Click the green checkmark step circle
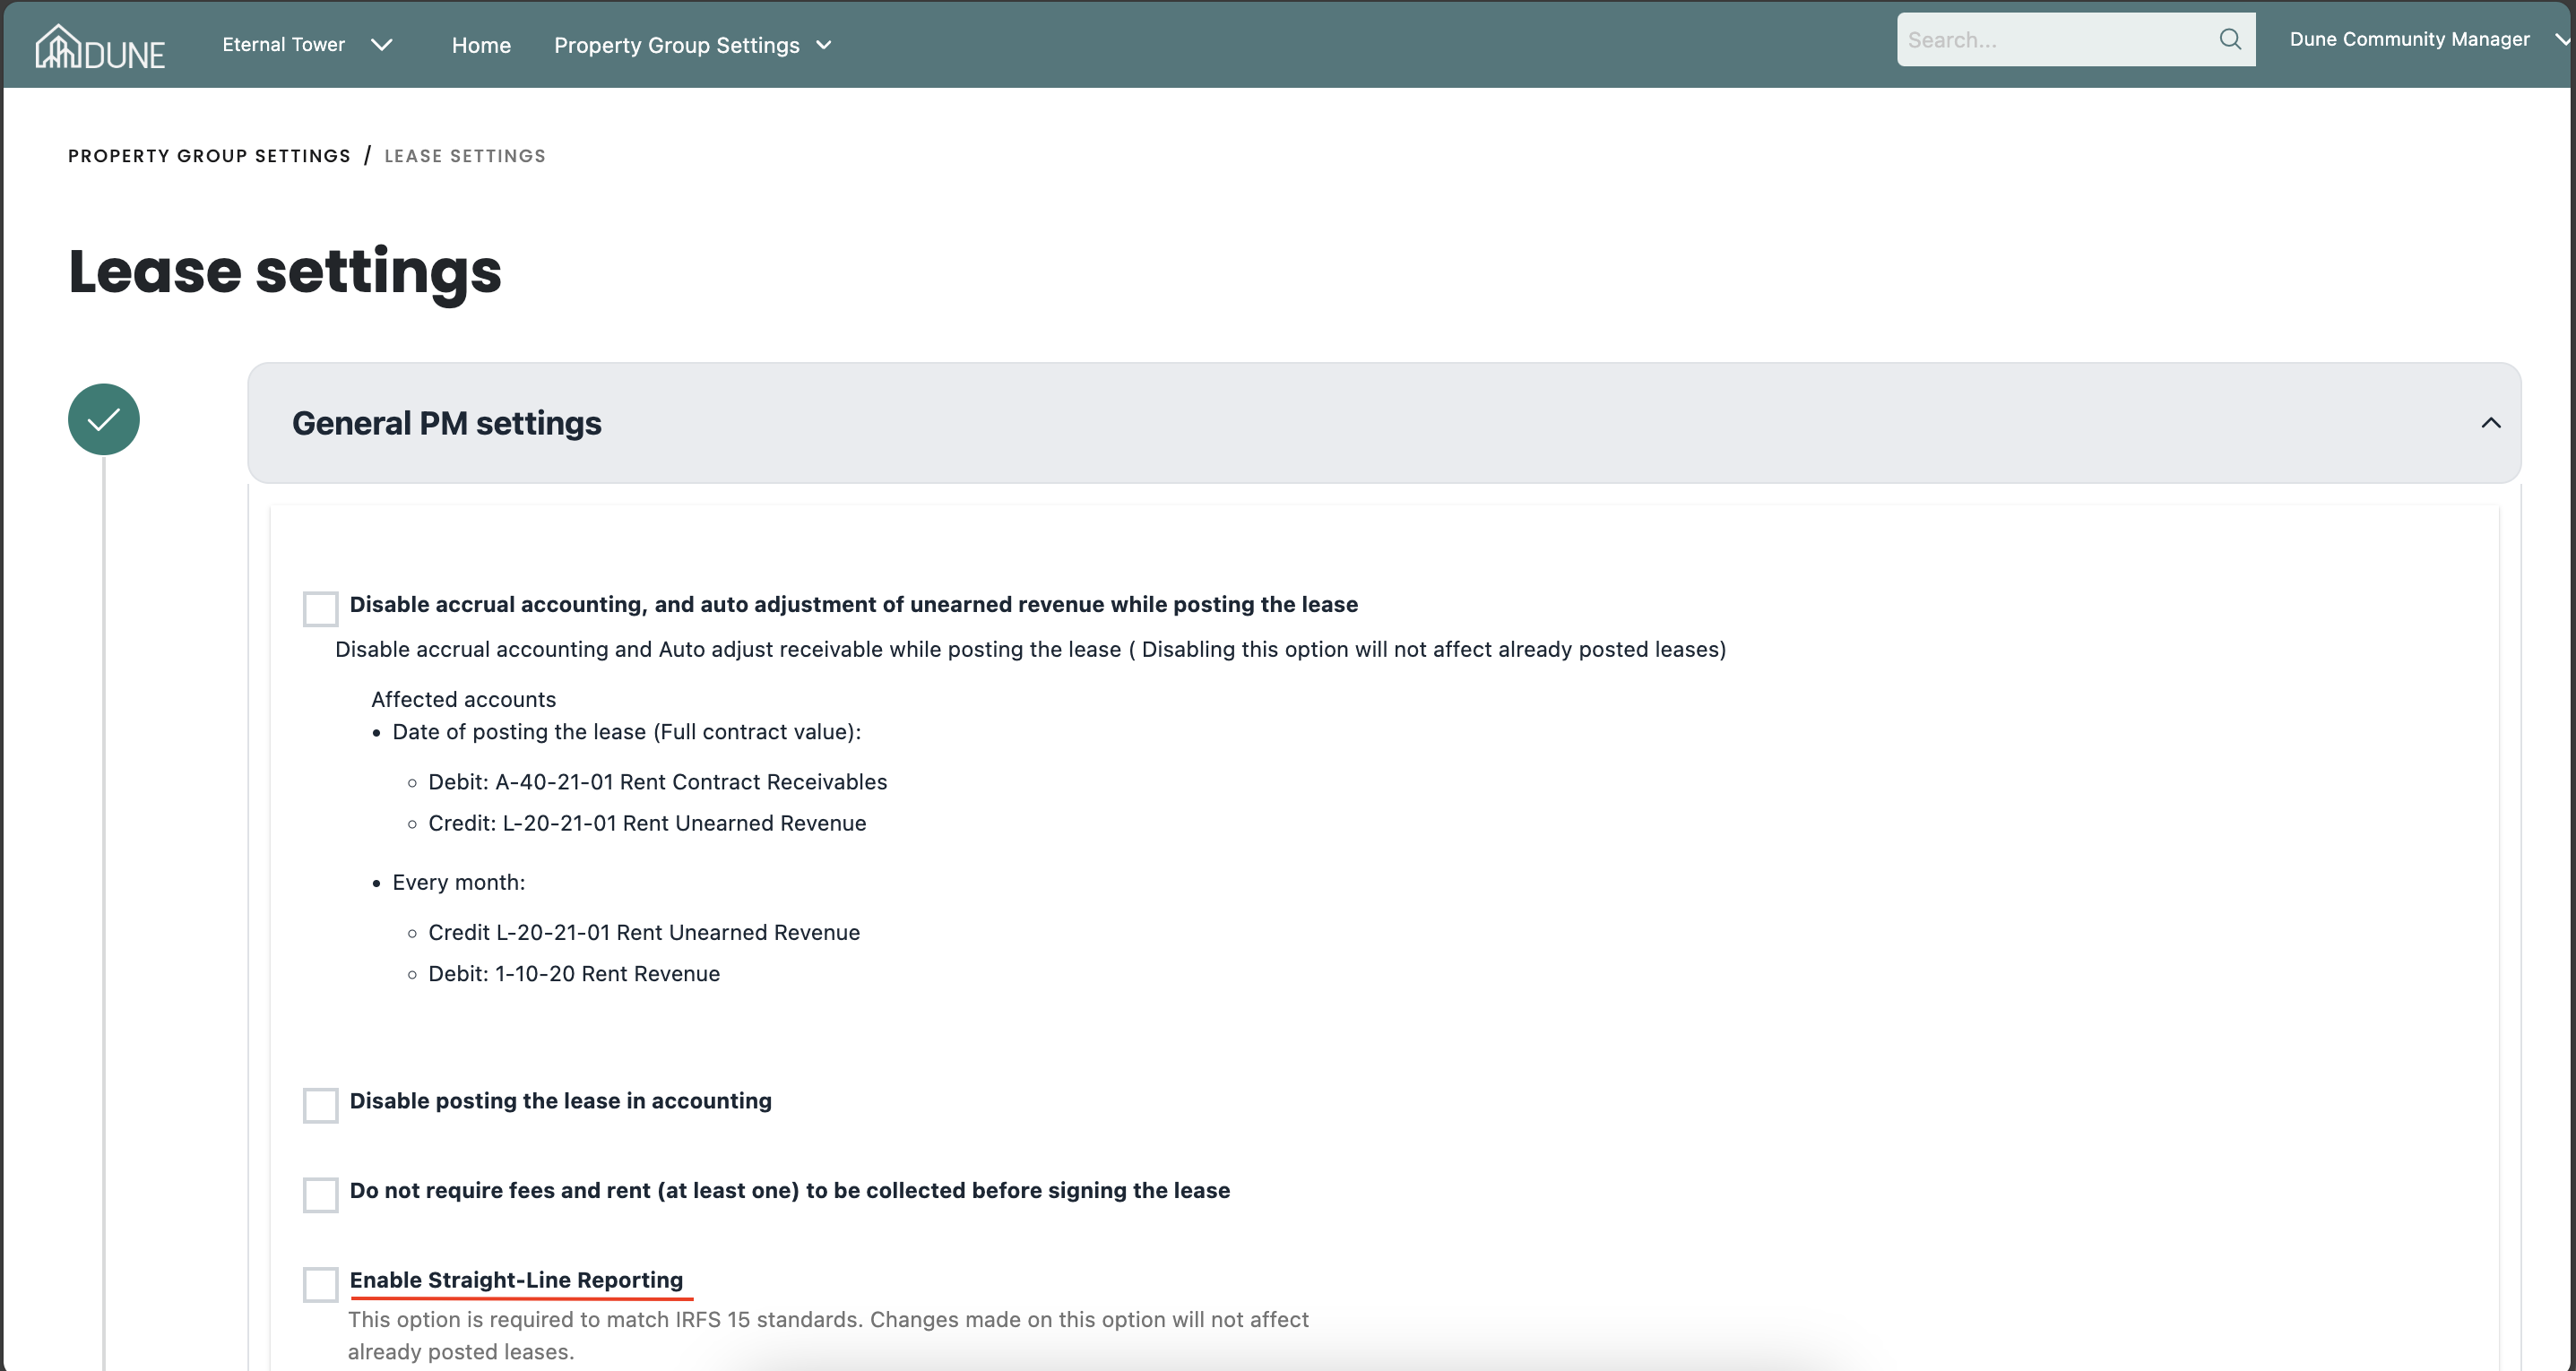This screenshot has width=2576, height=1371. click(104, 419)
